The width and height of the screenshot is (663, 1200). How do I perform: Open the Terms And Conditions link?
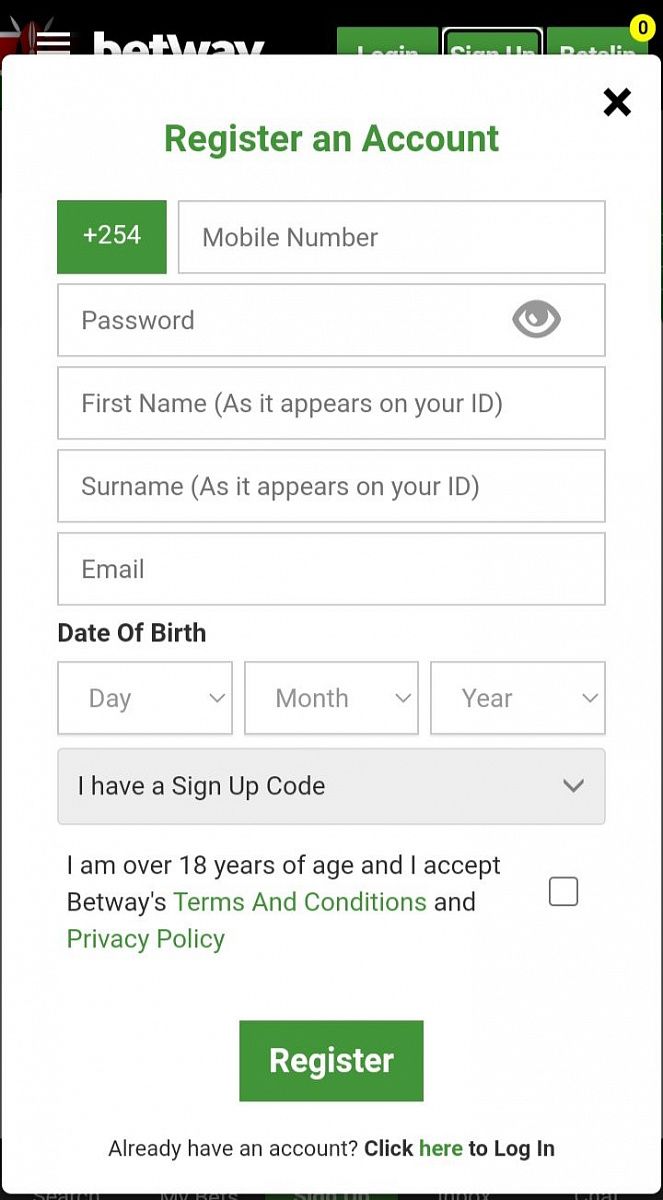[300, 902]
